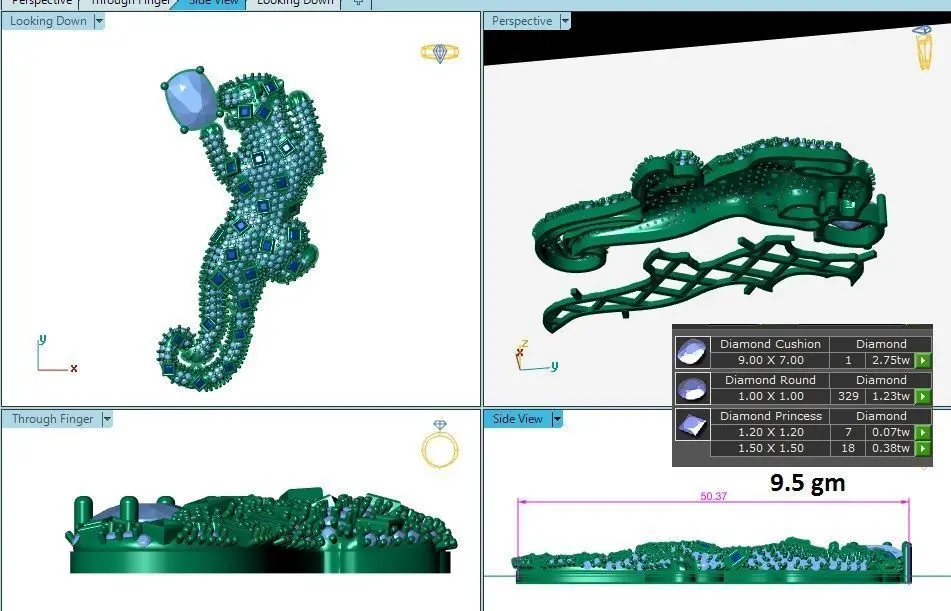Switch to the Perspective tab at top
951x611 pixels.
point(41,2)
